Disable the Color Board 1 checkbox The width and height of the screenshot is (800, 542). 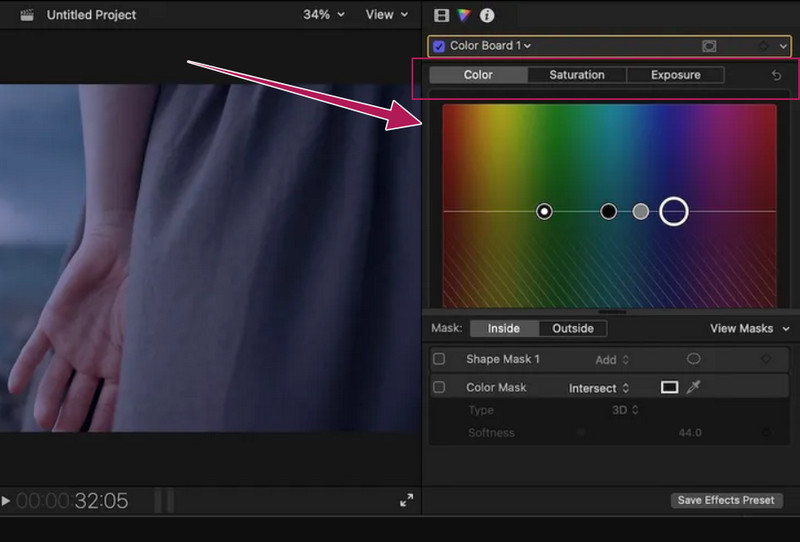[439, 46]
